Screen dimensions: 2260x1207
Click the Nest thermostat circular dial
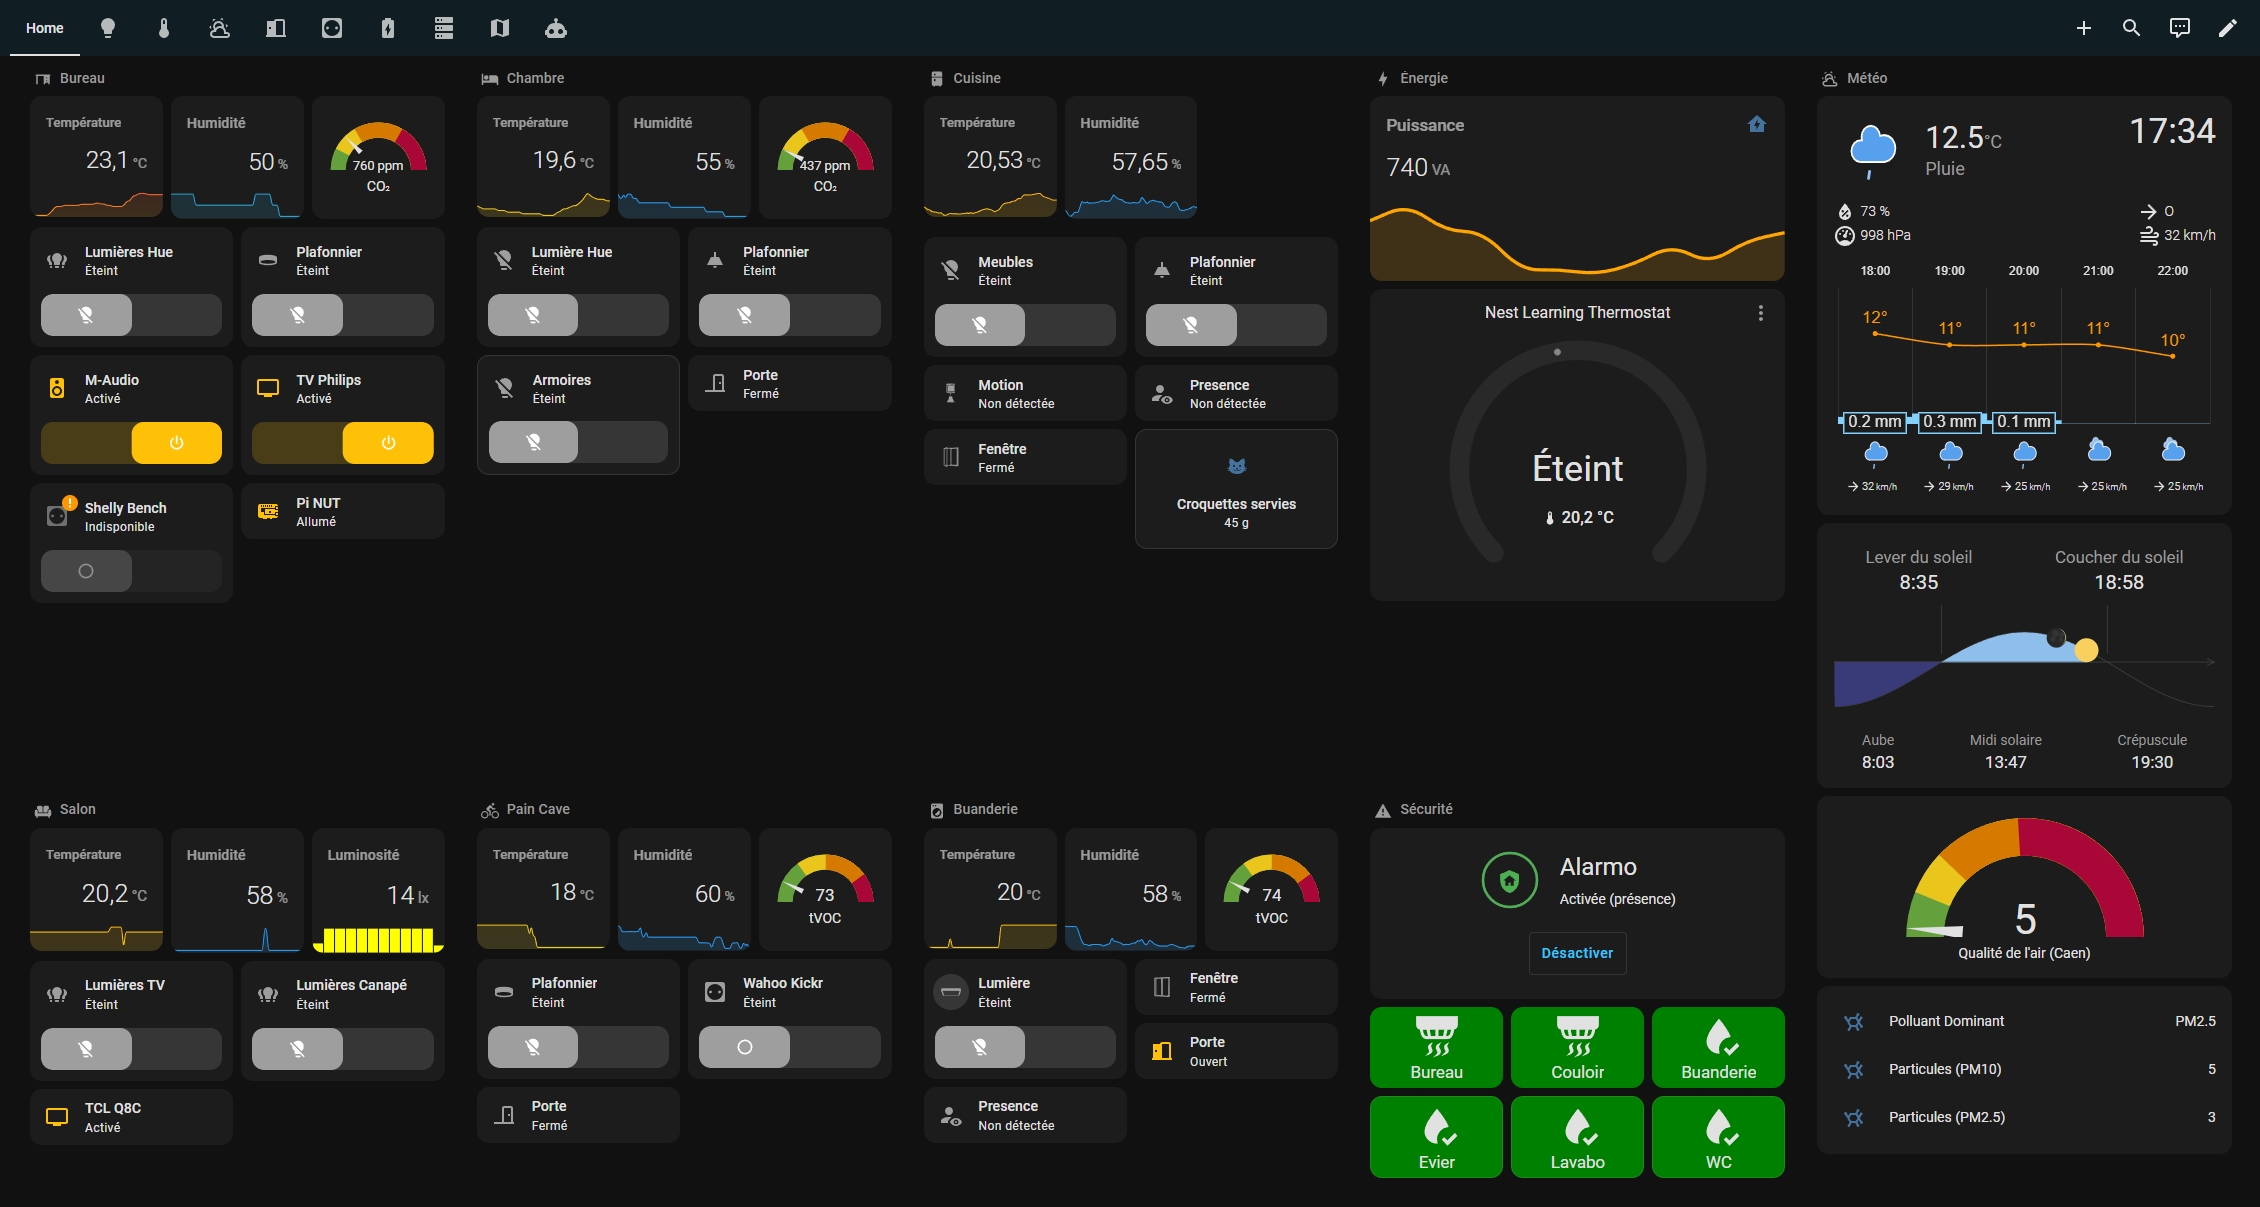(x=1577, y=460)
